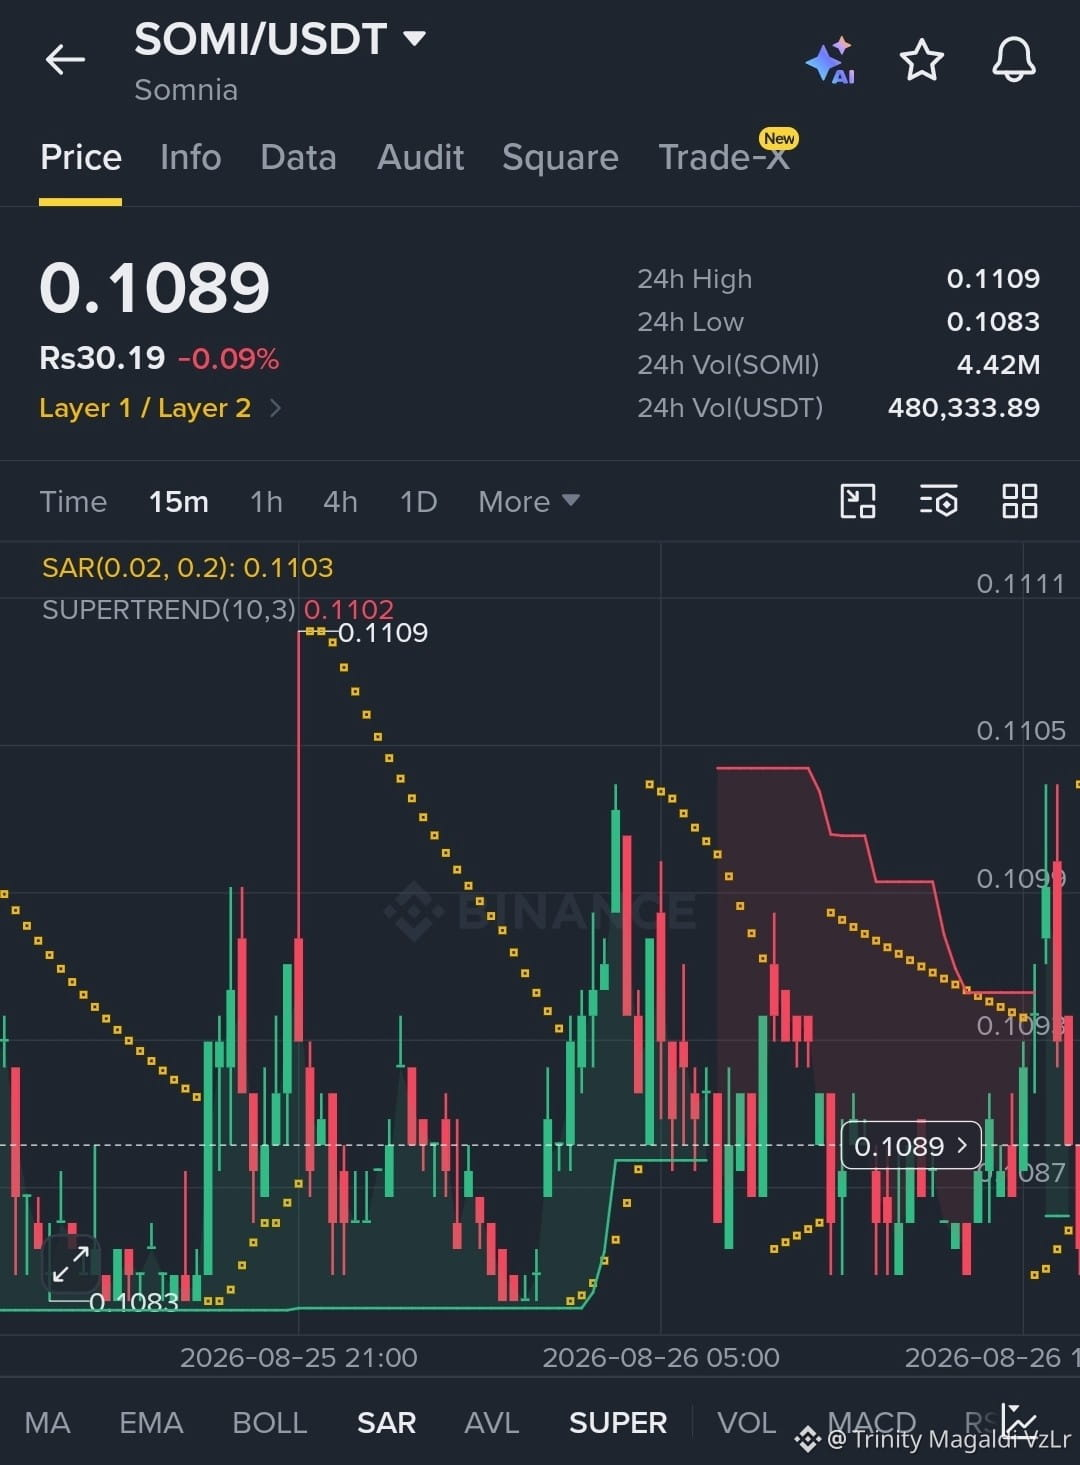
Task: Open the AI assistant sparkle icon
Action: [x=830, y=61]
